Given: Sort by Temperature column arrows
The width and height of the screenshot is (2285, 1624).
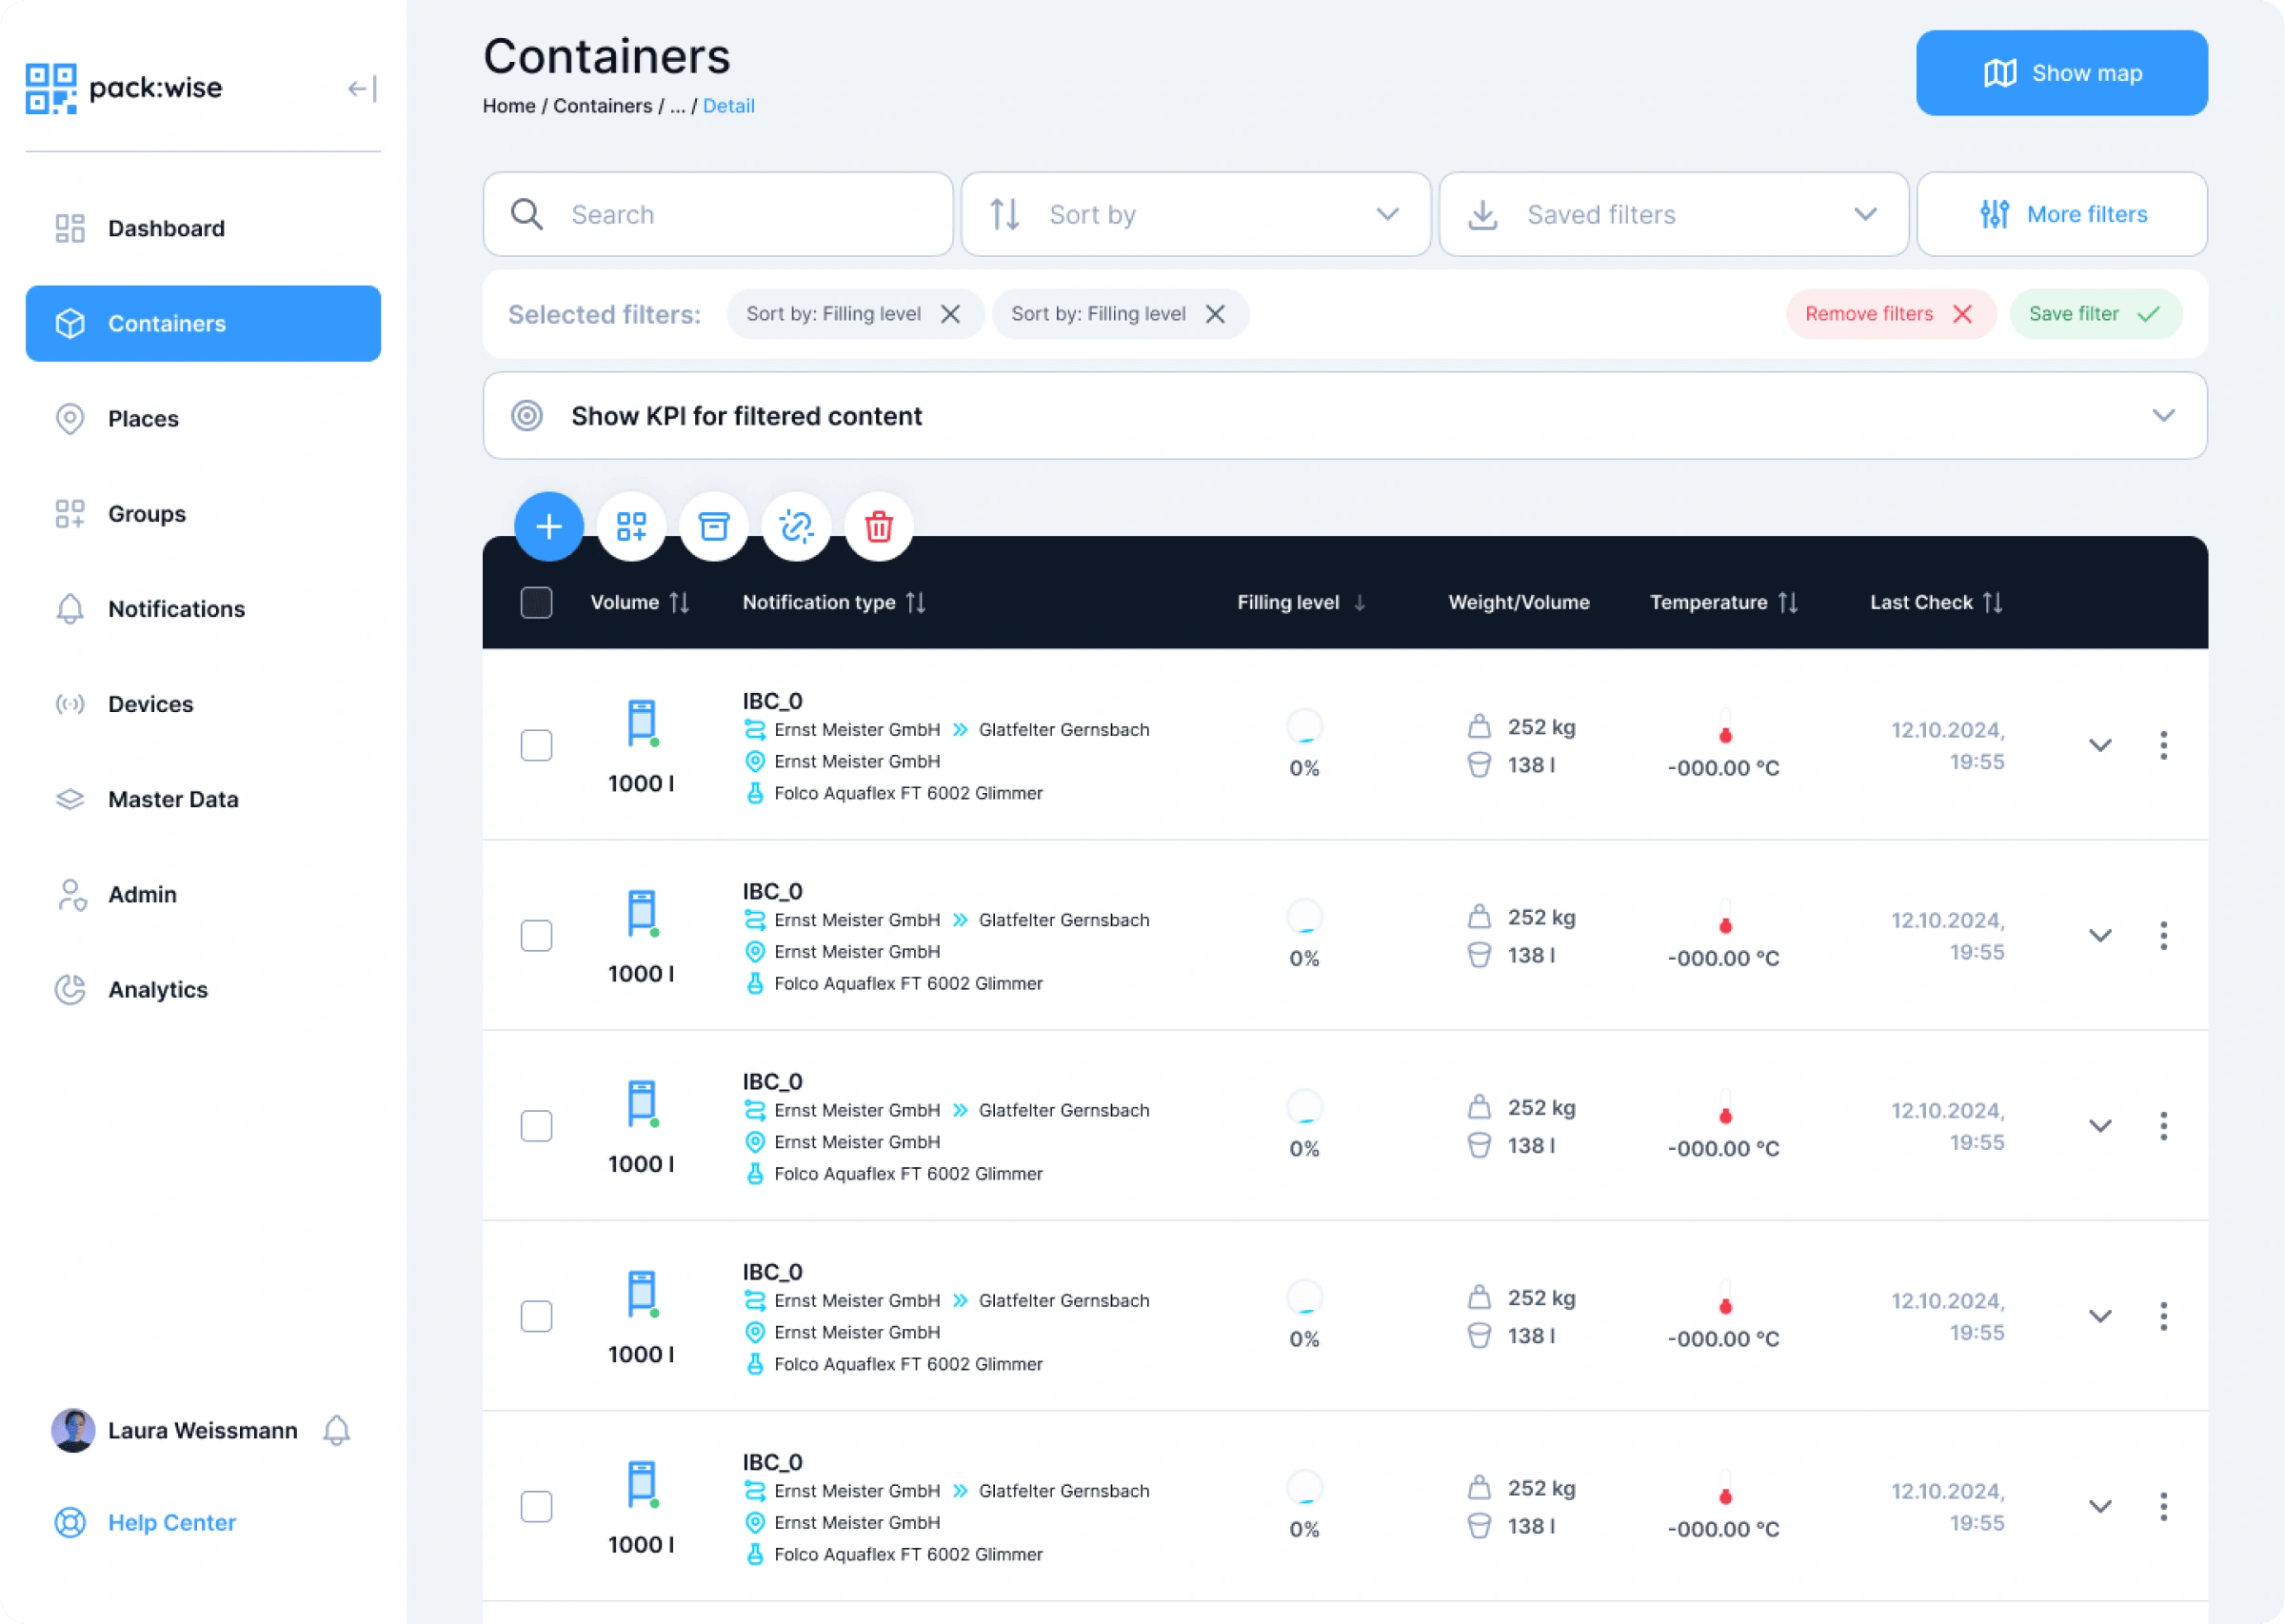Looking at the screenshot, I should (1789, 602).
